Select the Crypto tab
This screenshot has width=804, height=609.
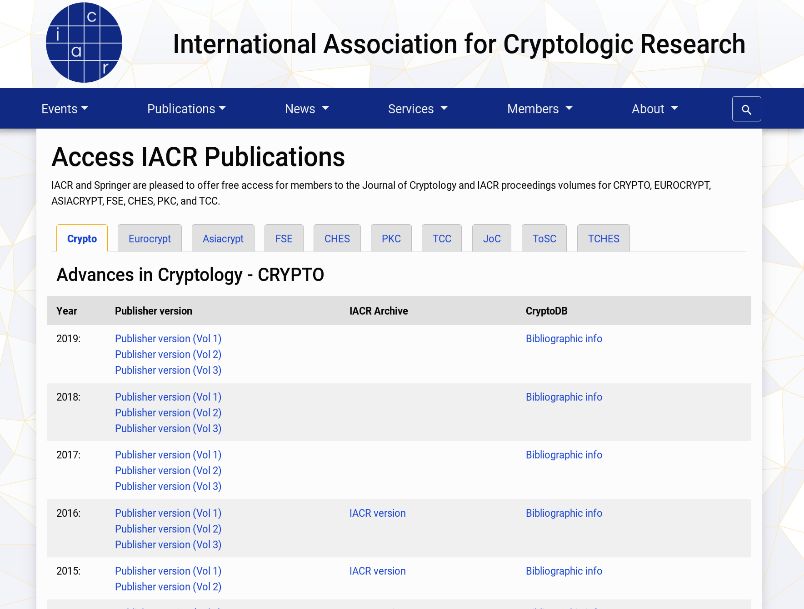82,238
